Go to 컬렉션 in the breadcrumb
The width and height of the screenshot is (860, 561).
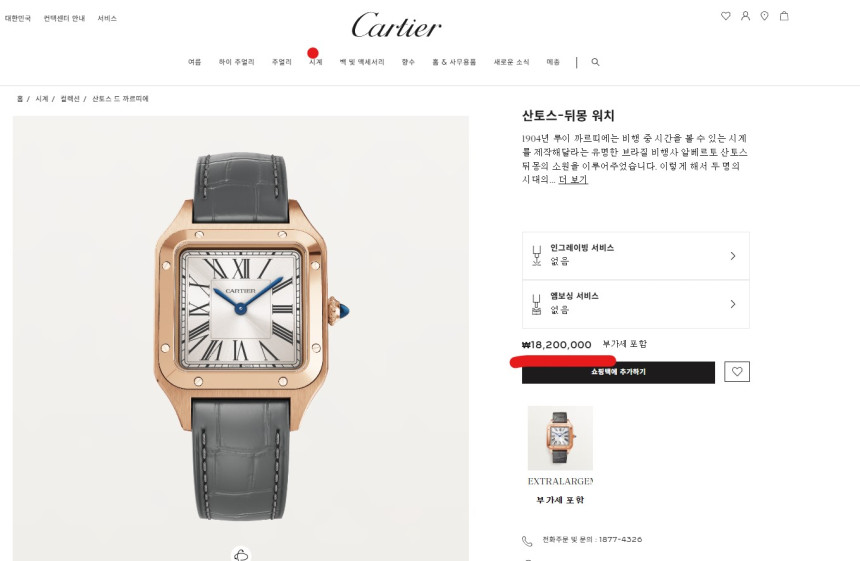point(70,99)
